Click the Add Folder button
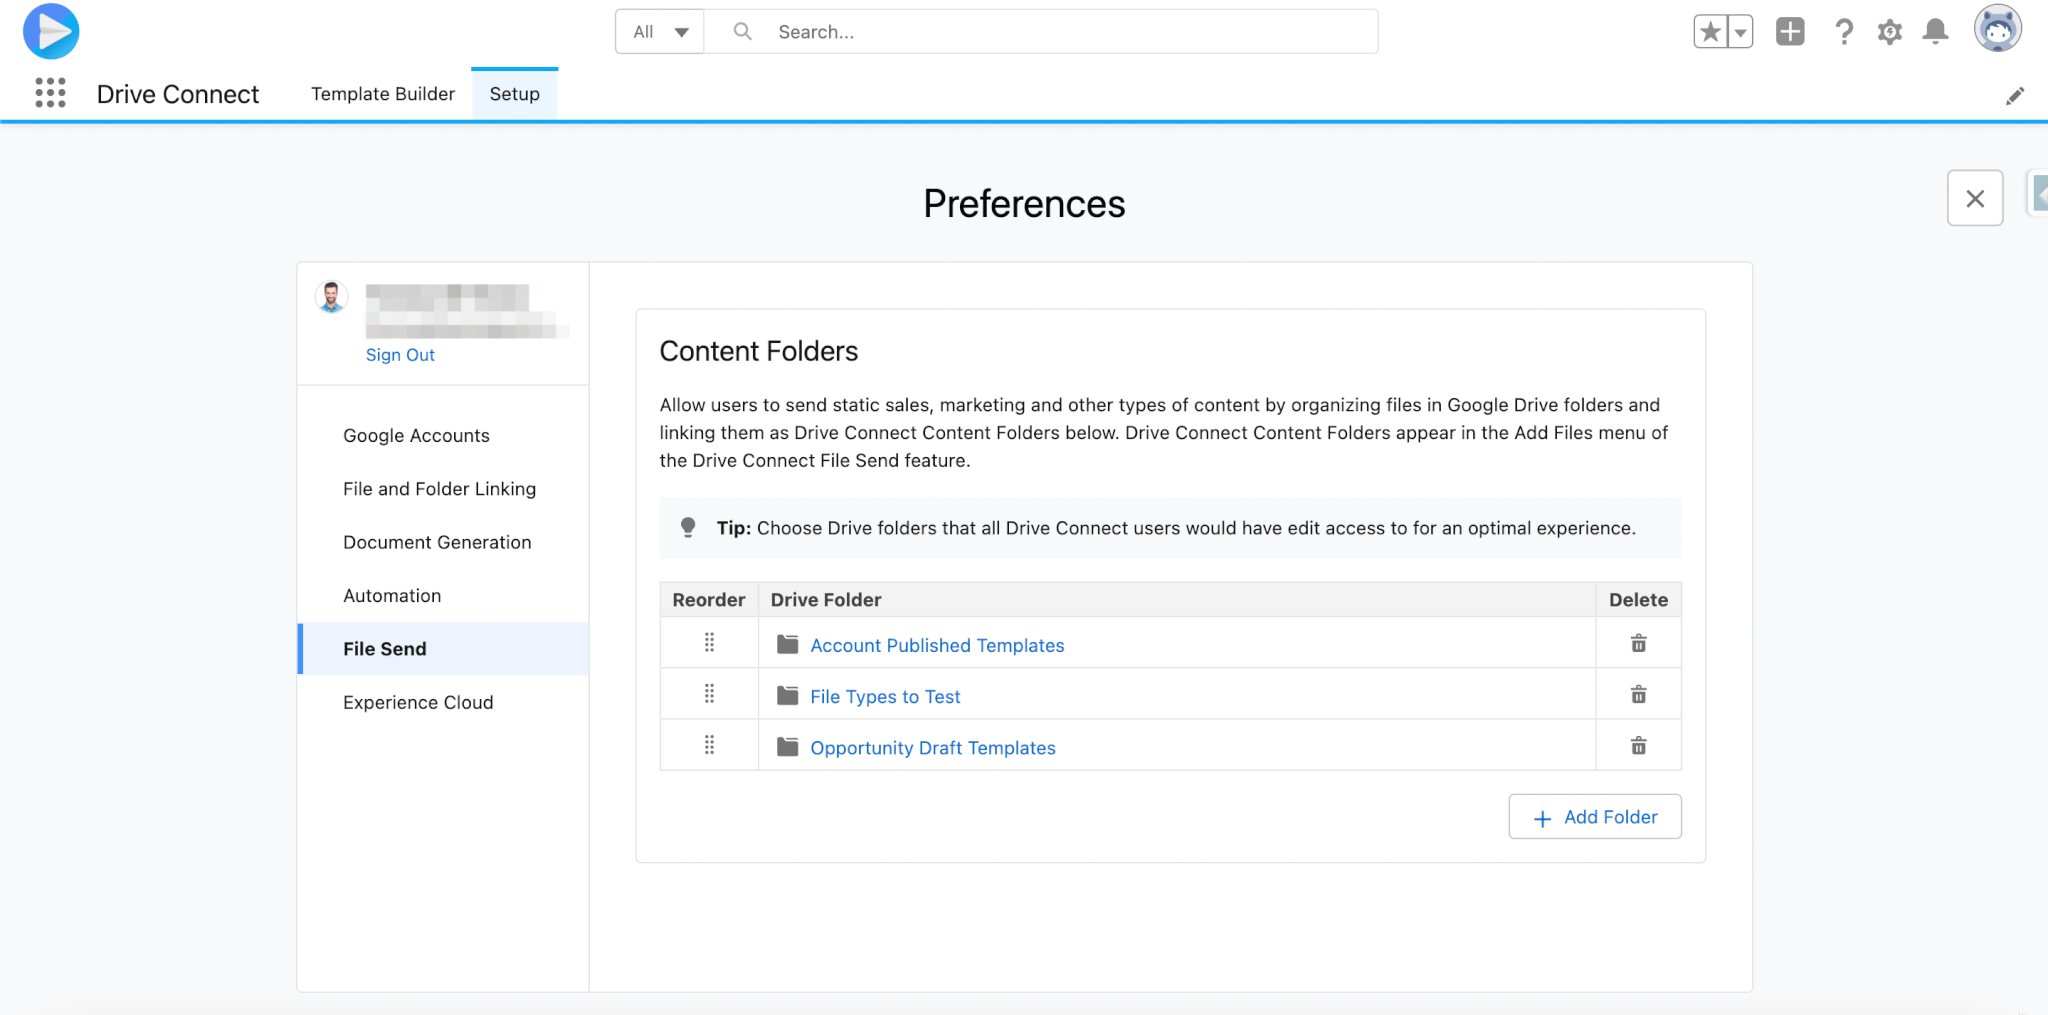This screenshot has height=1015, width=2048. pyautogui.click(x=1595, y=817)
